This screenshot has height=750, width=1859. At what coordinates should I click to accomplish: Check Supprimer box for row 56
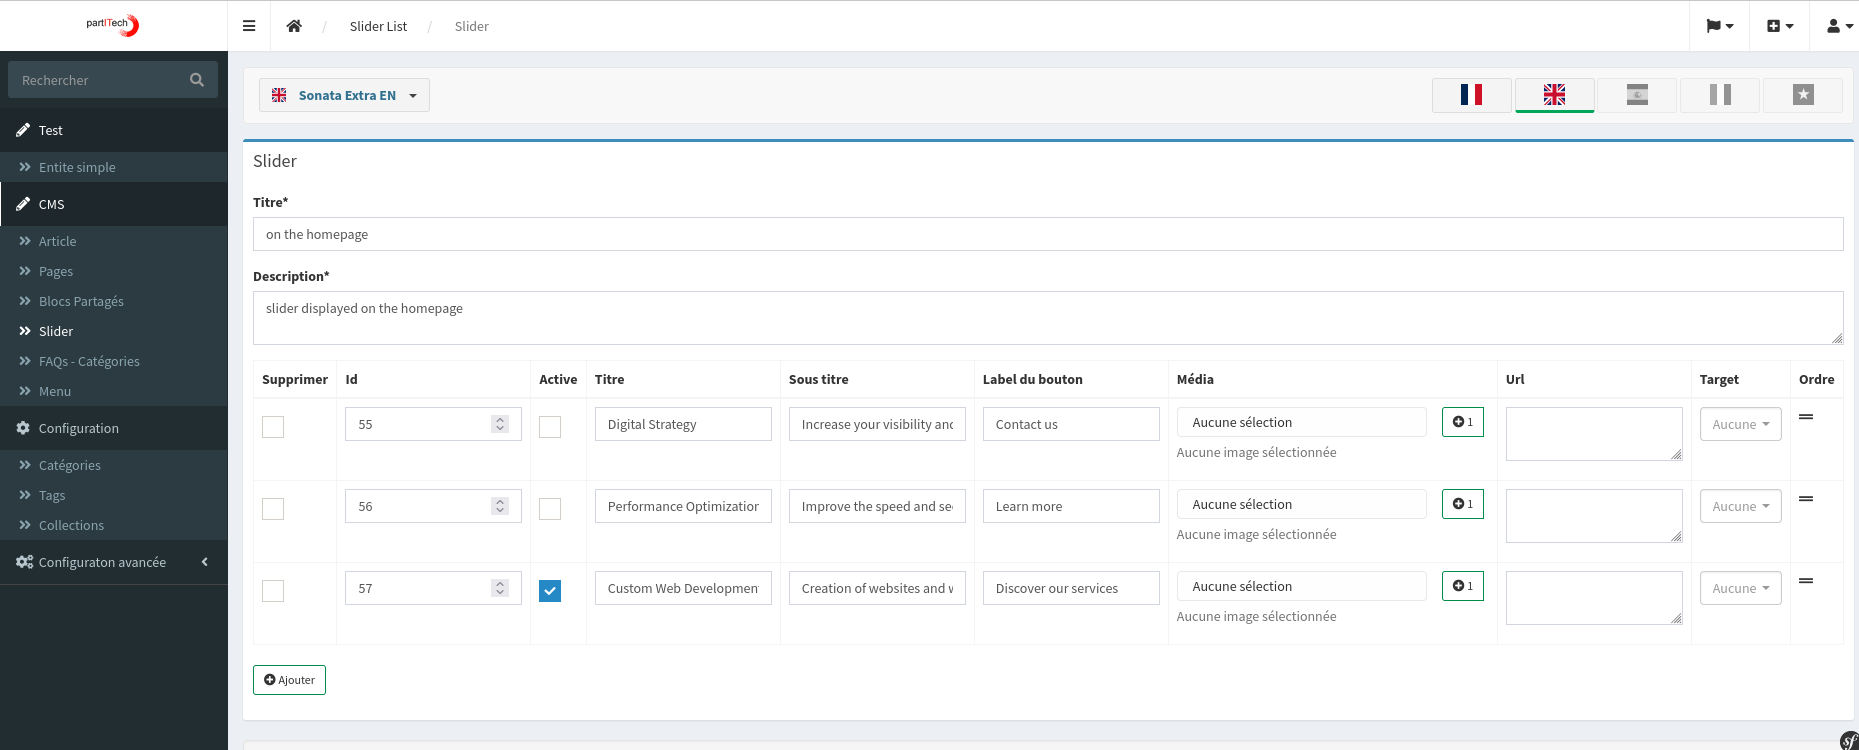tap(273, 509)
